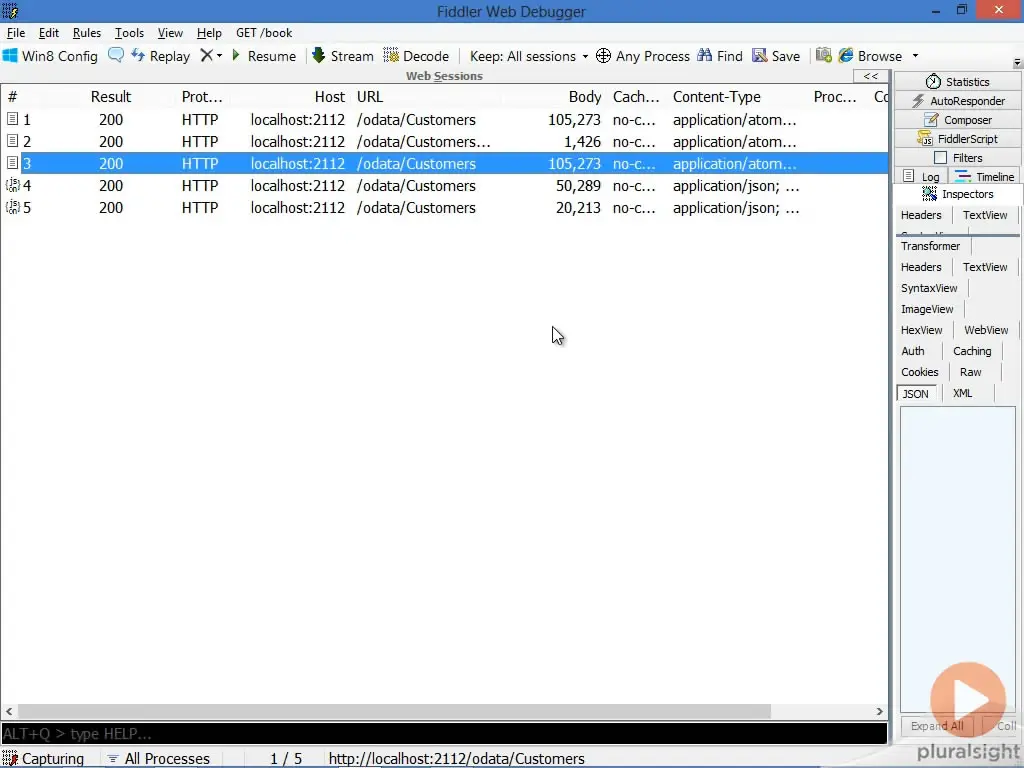Select the Inspectors tab
This screenshot has width=1024, height=768.
(x=957, y=194)
